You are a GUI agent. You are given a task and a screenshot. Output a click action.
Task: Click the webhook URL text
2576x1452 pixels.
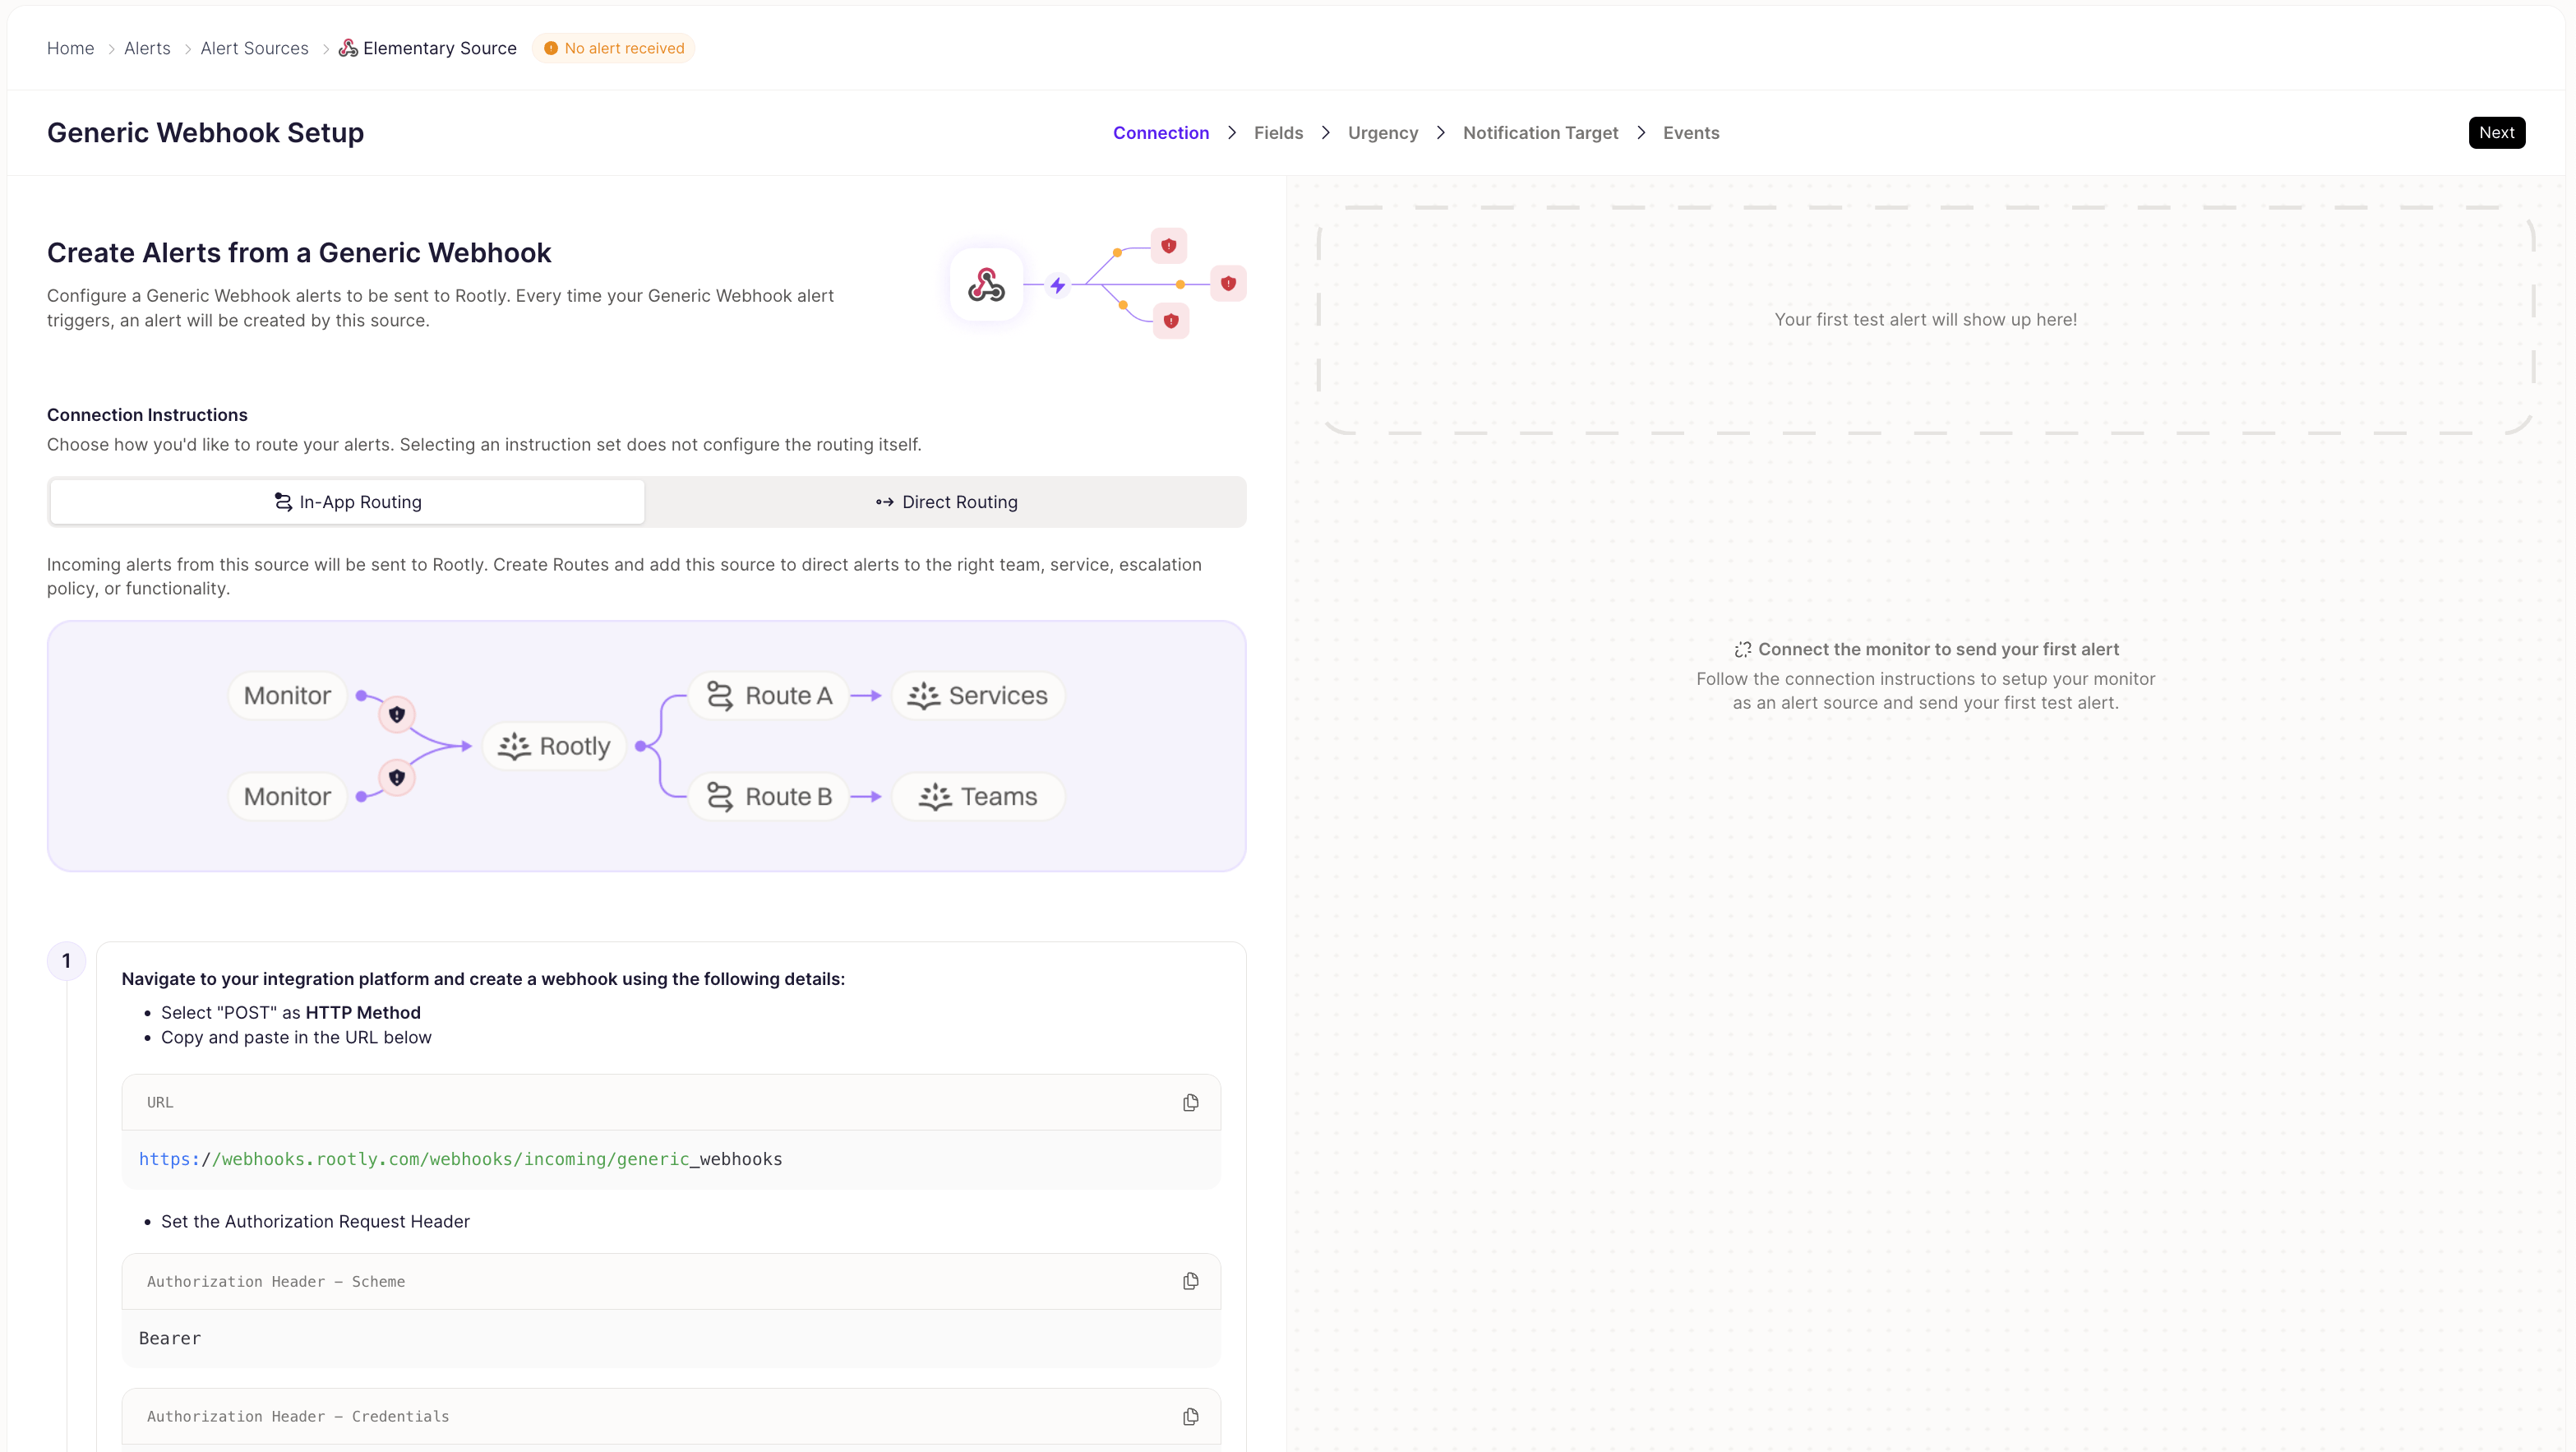(x=460, y=1159)
